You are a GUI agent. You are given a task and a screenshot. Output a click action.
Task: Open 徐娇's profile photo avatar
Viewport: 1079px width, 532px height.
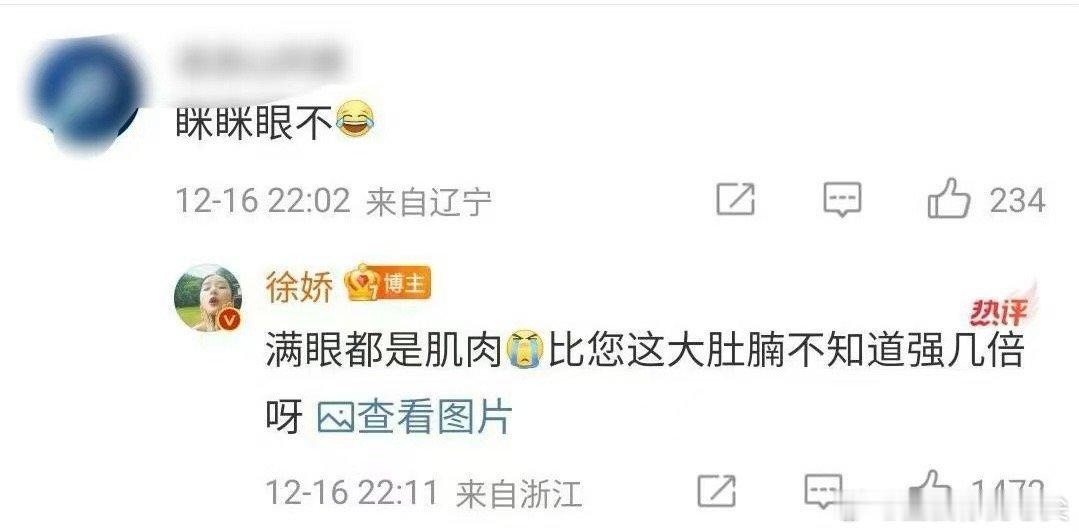(x=208, y=297)
